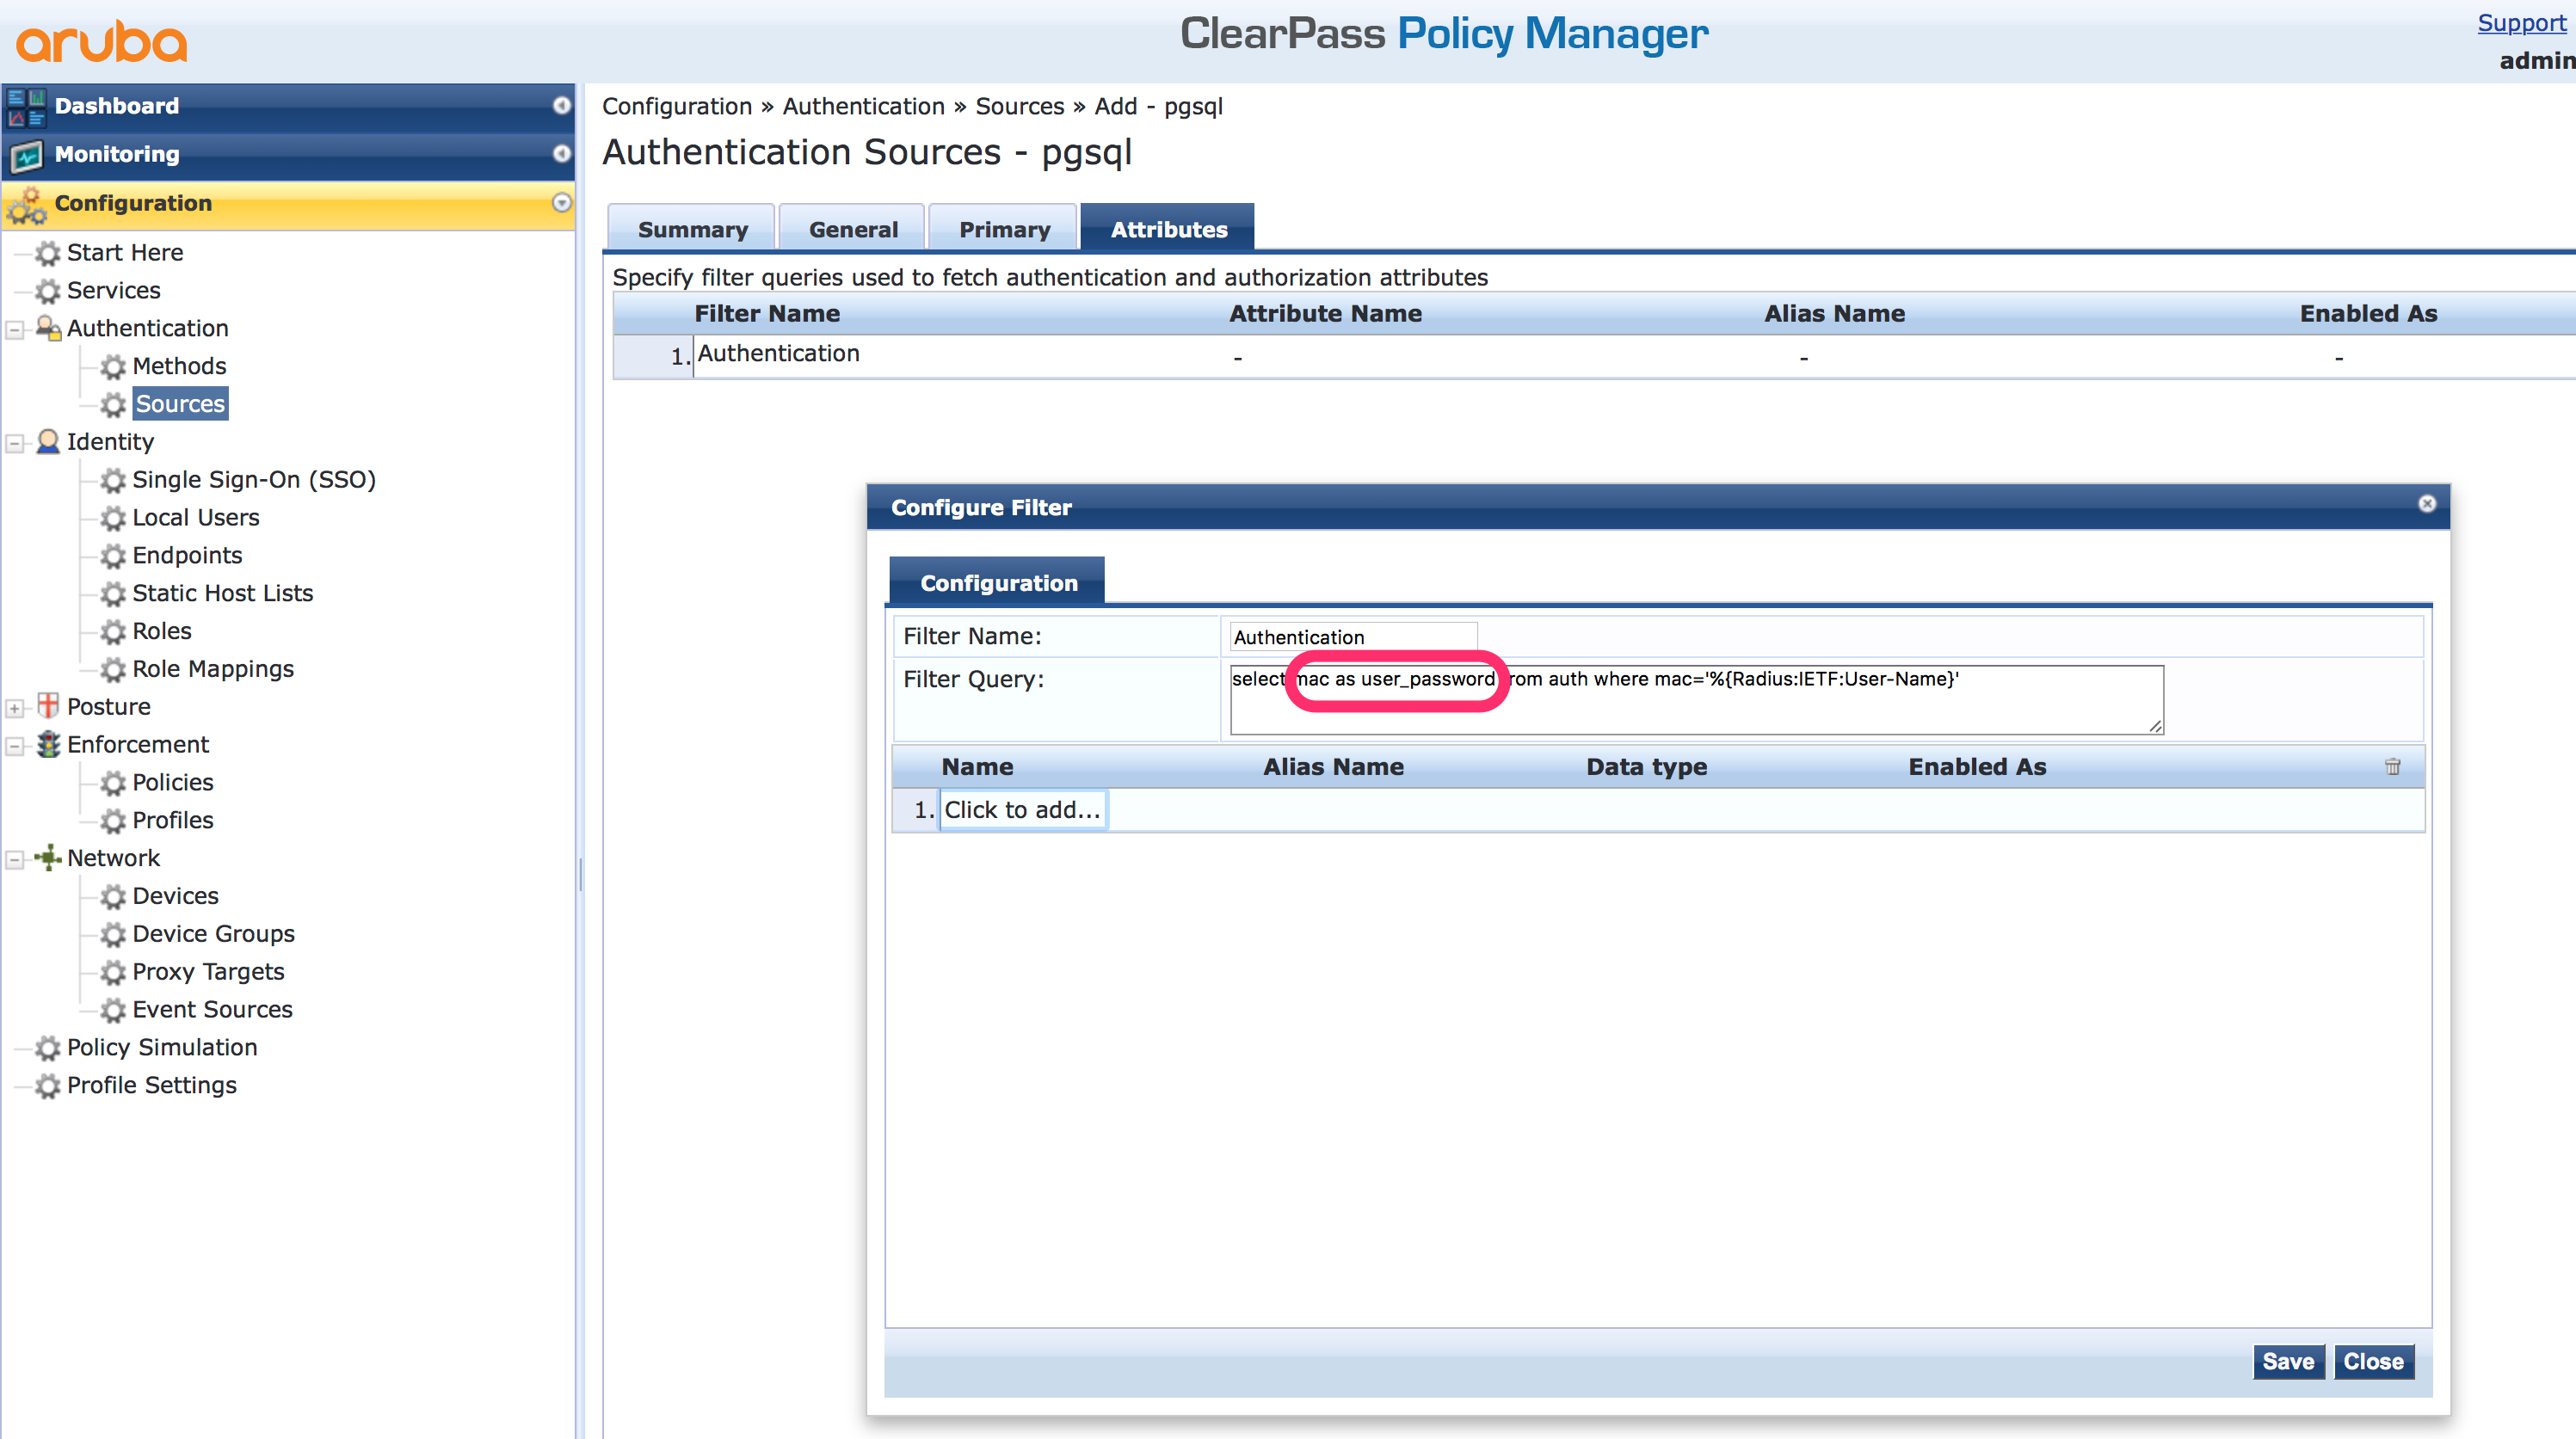
Task: Click the Posture shield icon
Action: click(48, 706)
